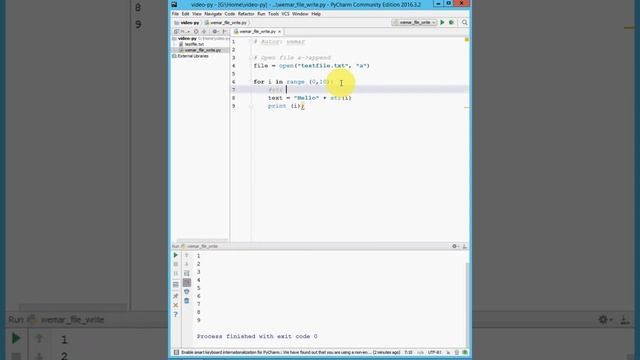Click the caret position indicator in the status bar
The width and height of the screenshot is (640, 360).
408,352
